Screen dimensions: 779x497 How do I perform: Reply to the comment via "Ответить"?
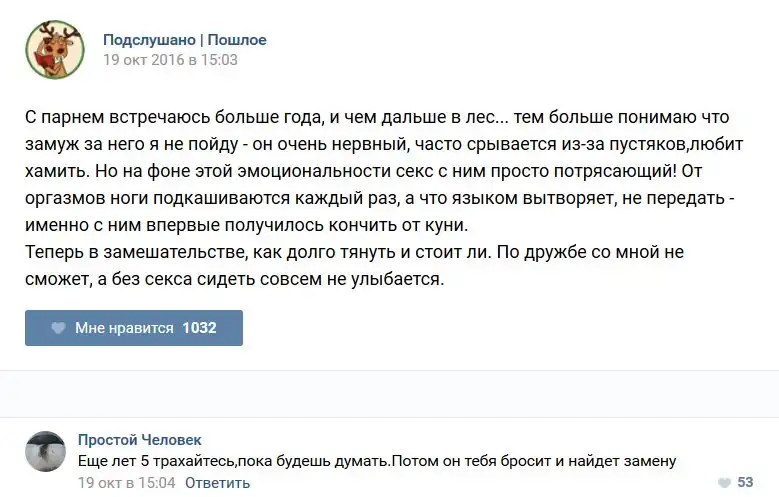click(x=217, y=483)
